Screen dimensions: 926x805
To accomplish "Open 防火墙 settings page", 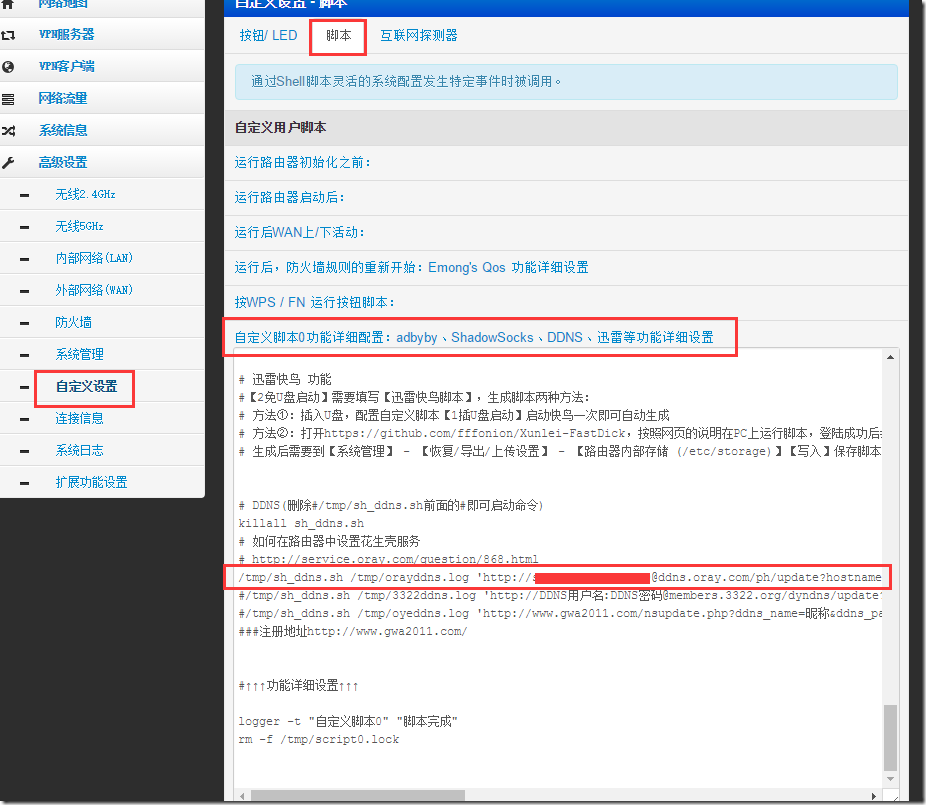I will (x=73, y=322).
